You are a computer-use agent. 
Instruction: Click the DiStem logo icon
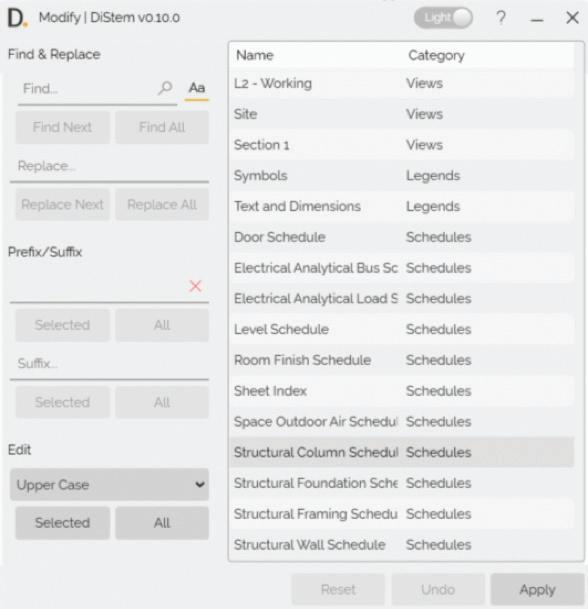(18, 18)
